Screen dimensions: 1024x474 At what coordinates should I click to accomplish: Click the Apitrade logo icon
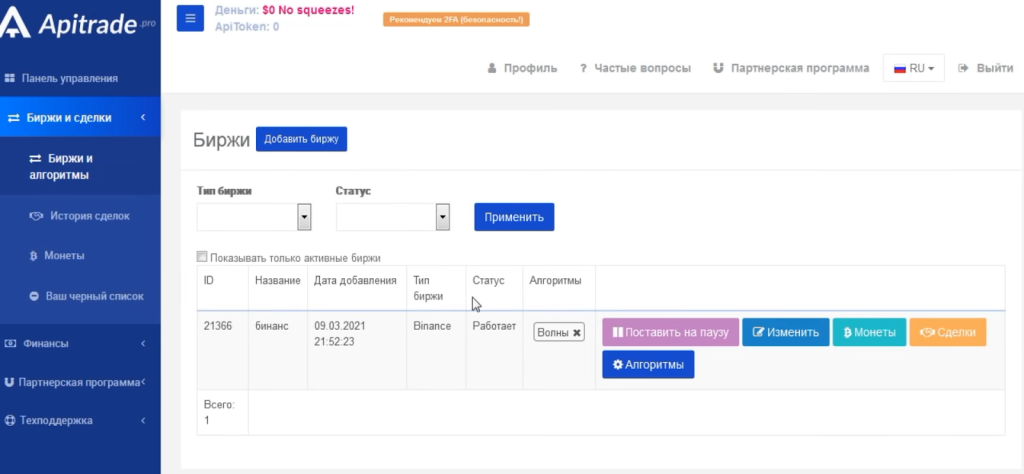pyautogui.click(x=19, y=24)
